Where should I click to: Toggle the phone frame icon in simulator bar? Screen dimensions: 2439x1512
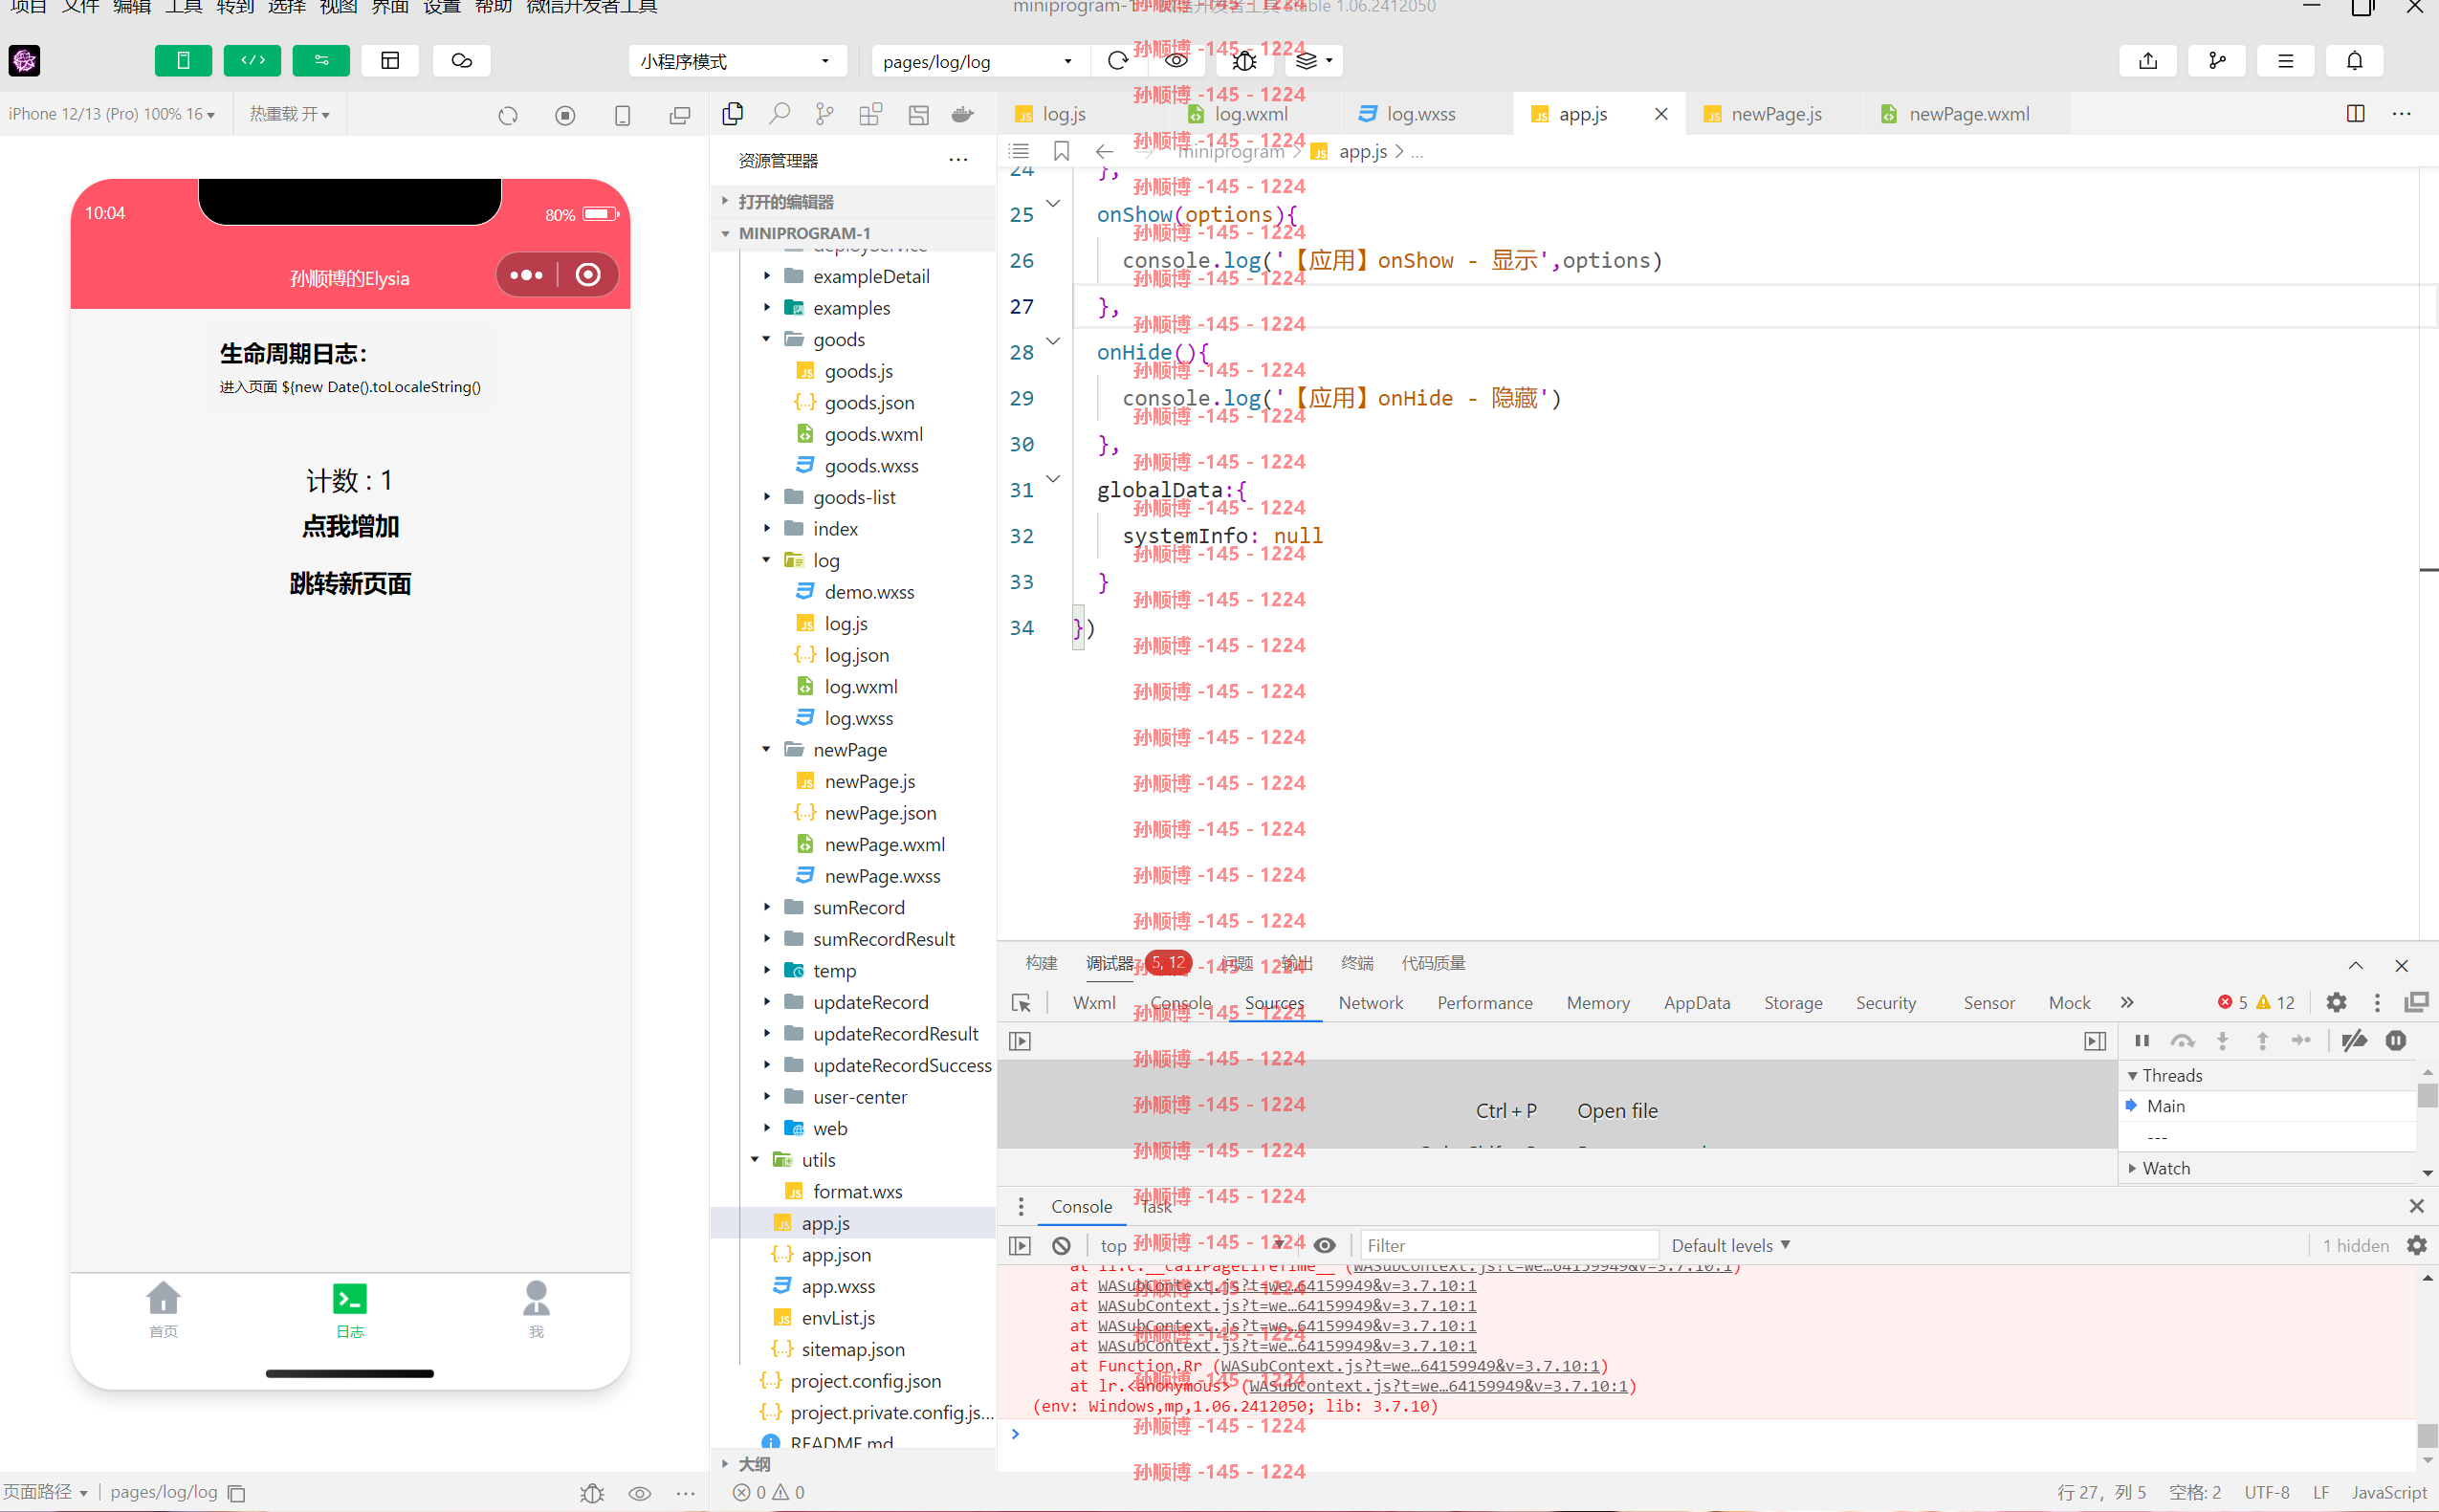622,116
